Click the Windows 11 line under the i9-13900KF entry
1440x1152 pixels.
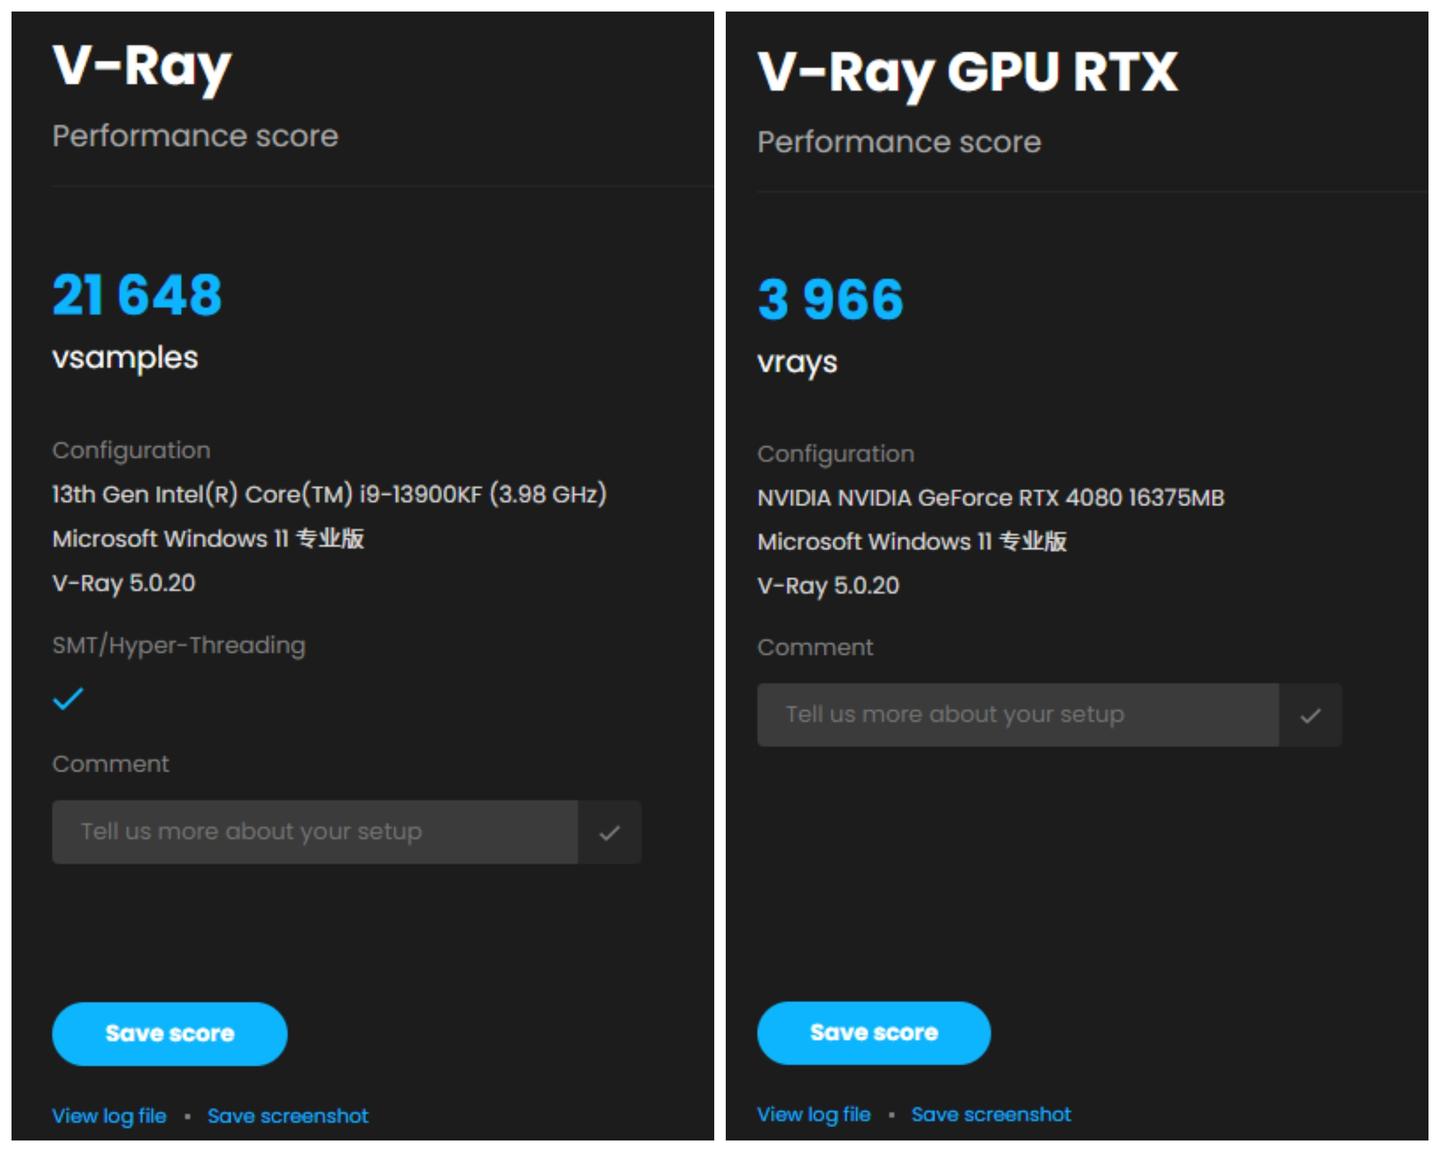[x=208, y=539]
